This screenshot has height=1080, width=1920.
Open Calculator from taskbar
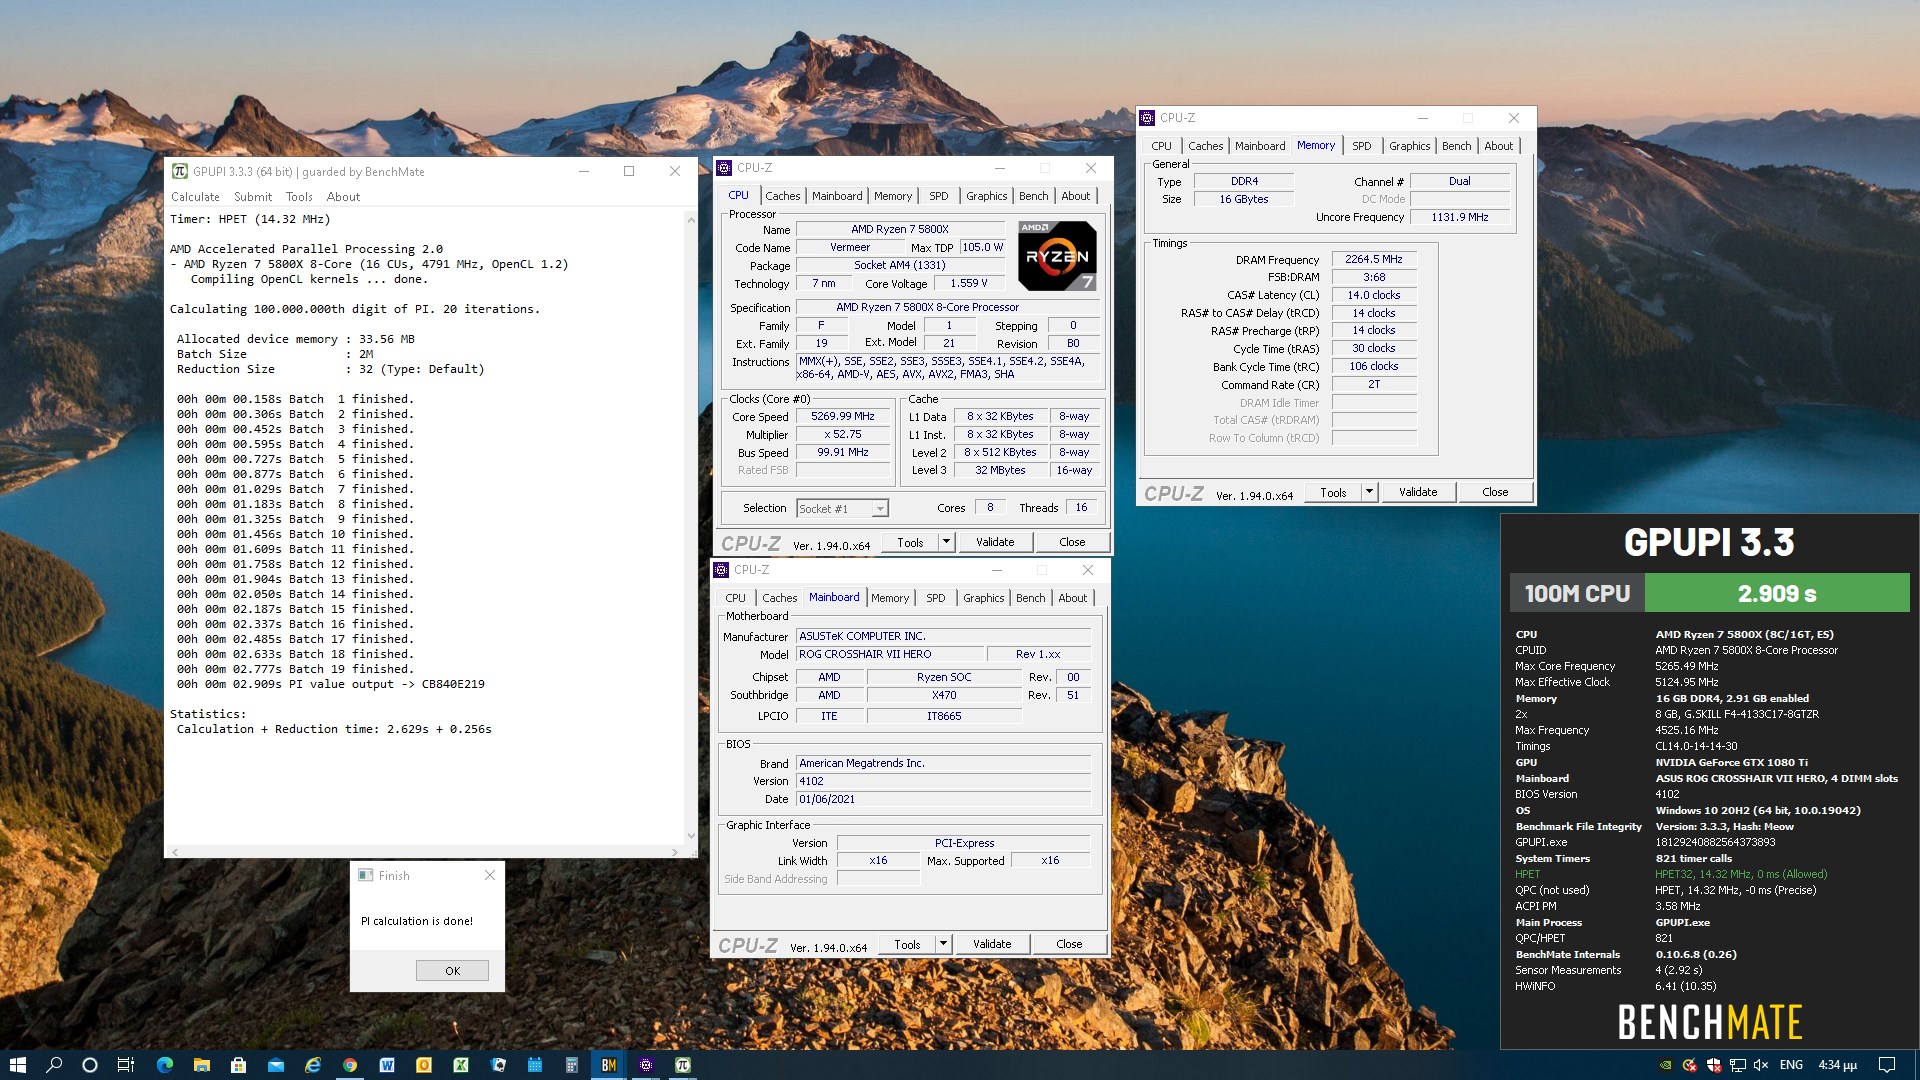tap(571, 1065)
